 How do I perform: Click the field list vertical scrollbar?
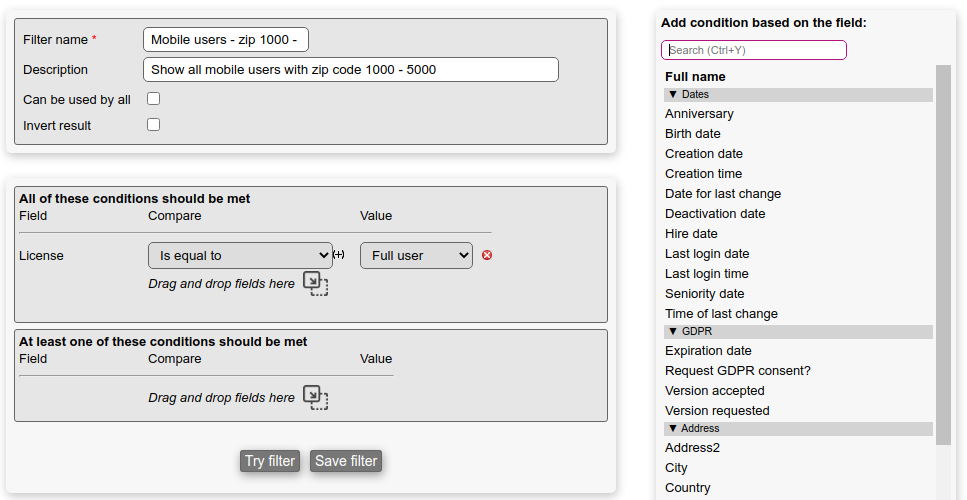(943, 250)
